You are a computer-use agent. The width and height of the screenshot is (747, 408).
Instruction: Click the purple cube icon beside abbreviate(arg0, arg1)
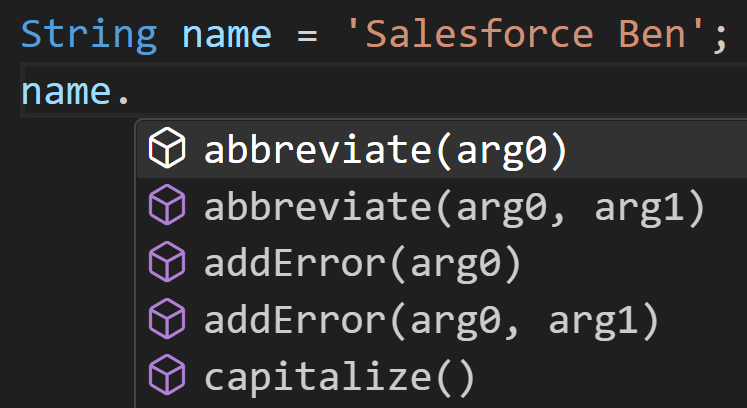[167, 205]
